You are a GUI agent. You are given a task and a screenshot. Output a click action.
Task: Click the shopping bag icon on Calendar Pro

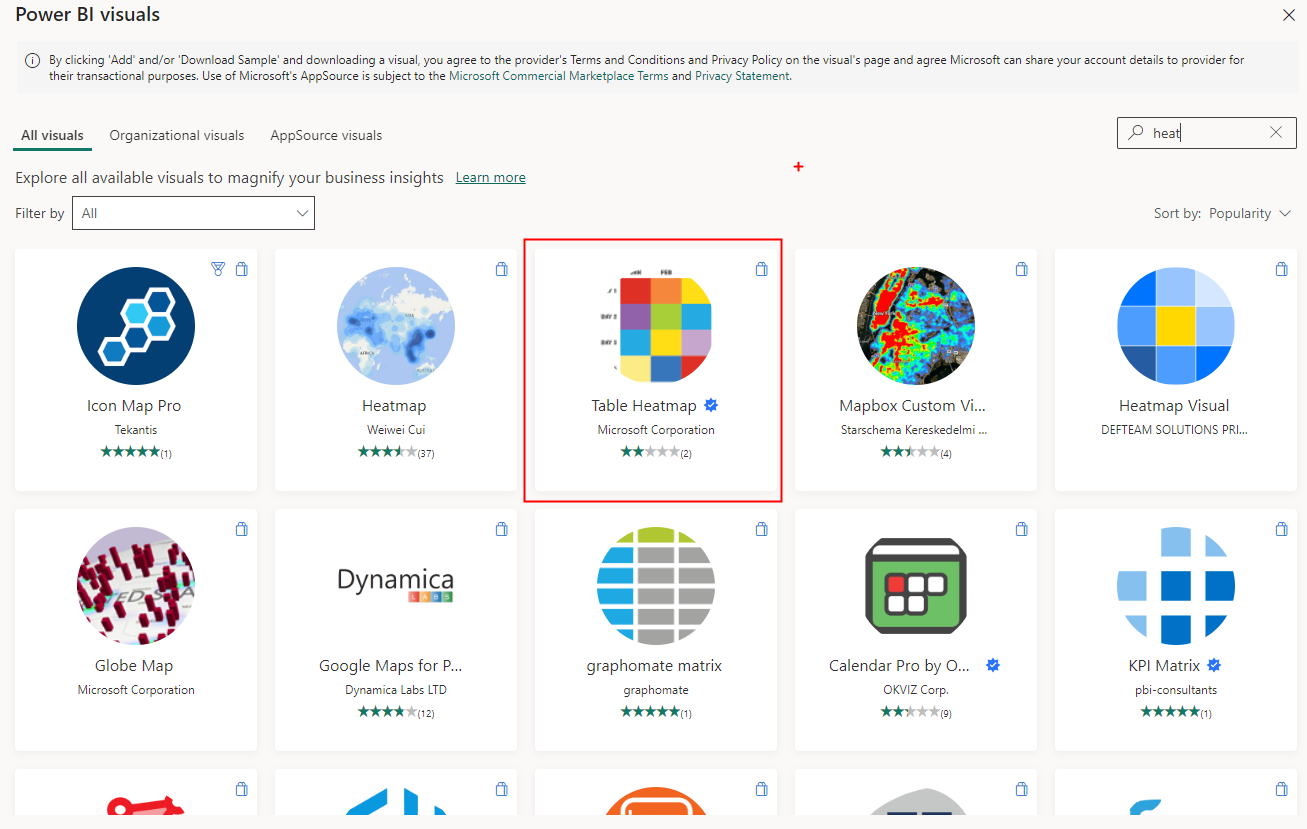1021,528
